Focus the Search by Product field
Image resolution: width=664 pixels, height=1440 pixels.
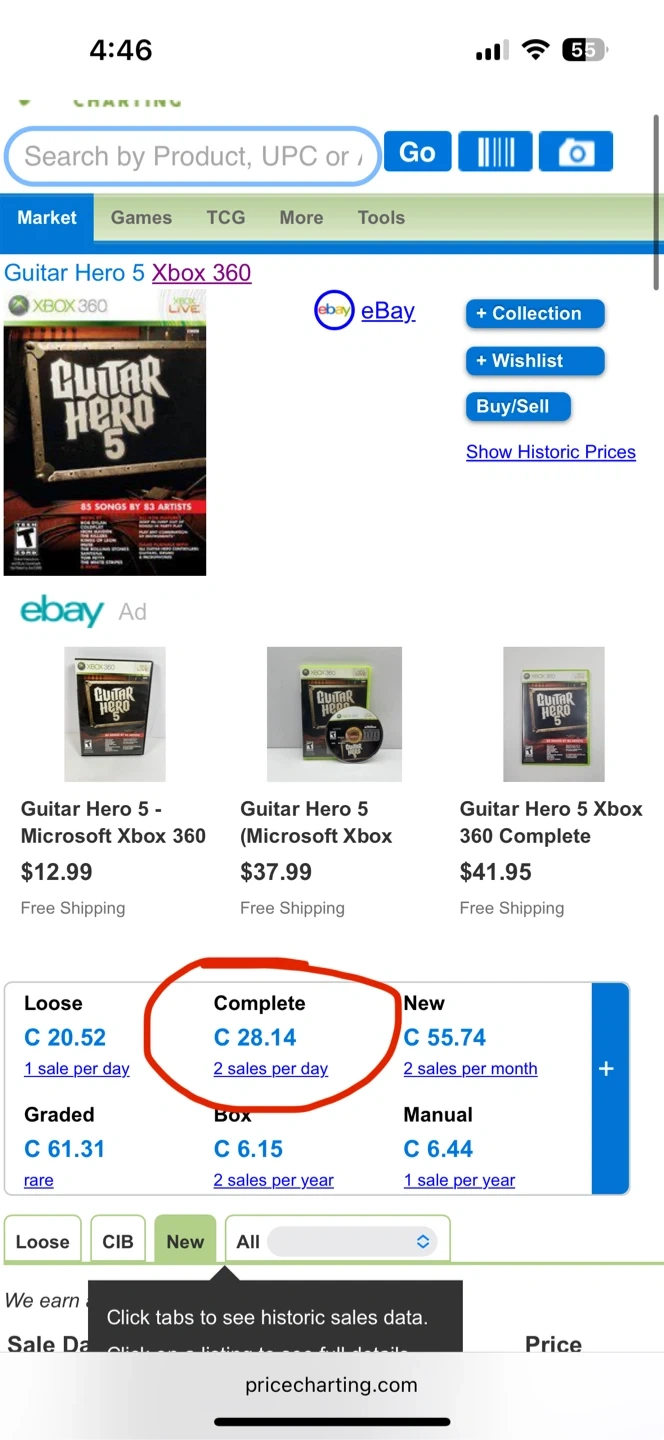click(x=193, y=156)
